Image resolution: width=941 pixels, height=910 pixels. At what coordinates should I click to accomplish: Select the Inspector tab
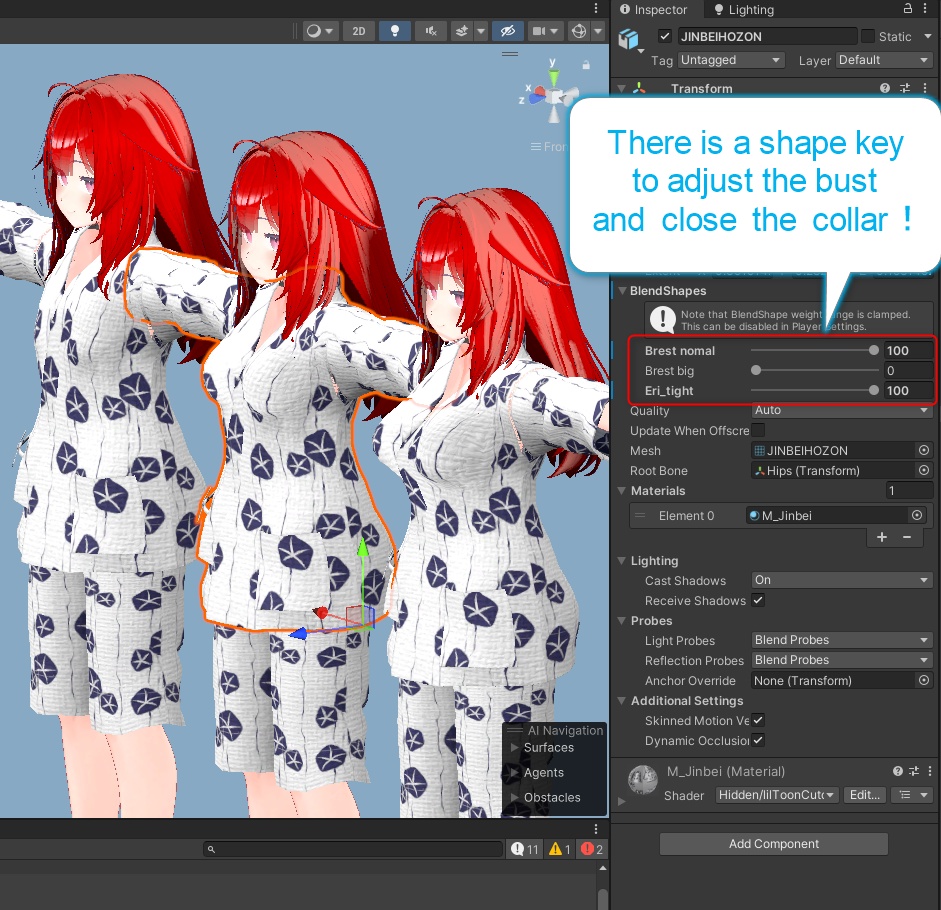pyautogui.click(x=654, y=10)
